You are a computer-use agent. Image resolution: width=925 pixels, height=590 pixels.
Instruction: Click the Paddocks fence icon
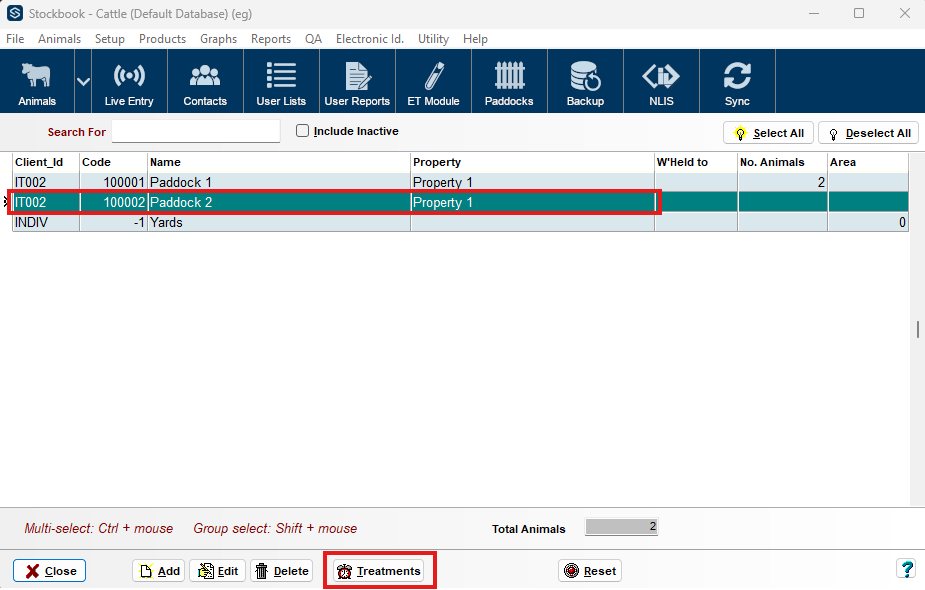click(x=509, y=82)
